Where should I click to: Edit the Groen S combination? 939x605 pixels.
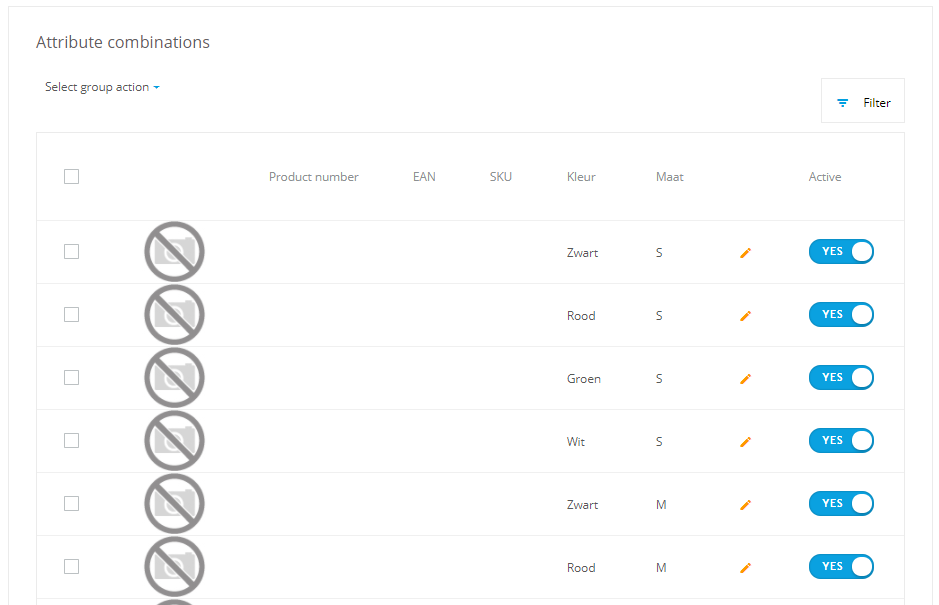click(745, 379)
